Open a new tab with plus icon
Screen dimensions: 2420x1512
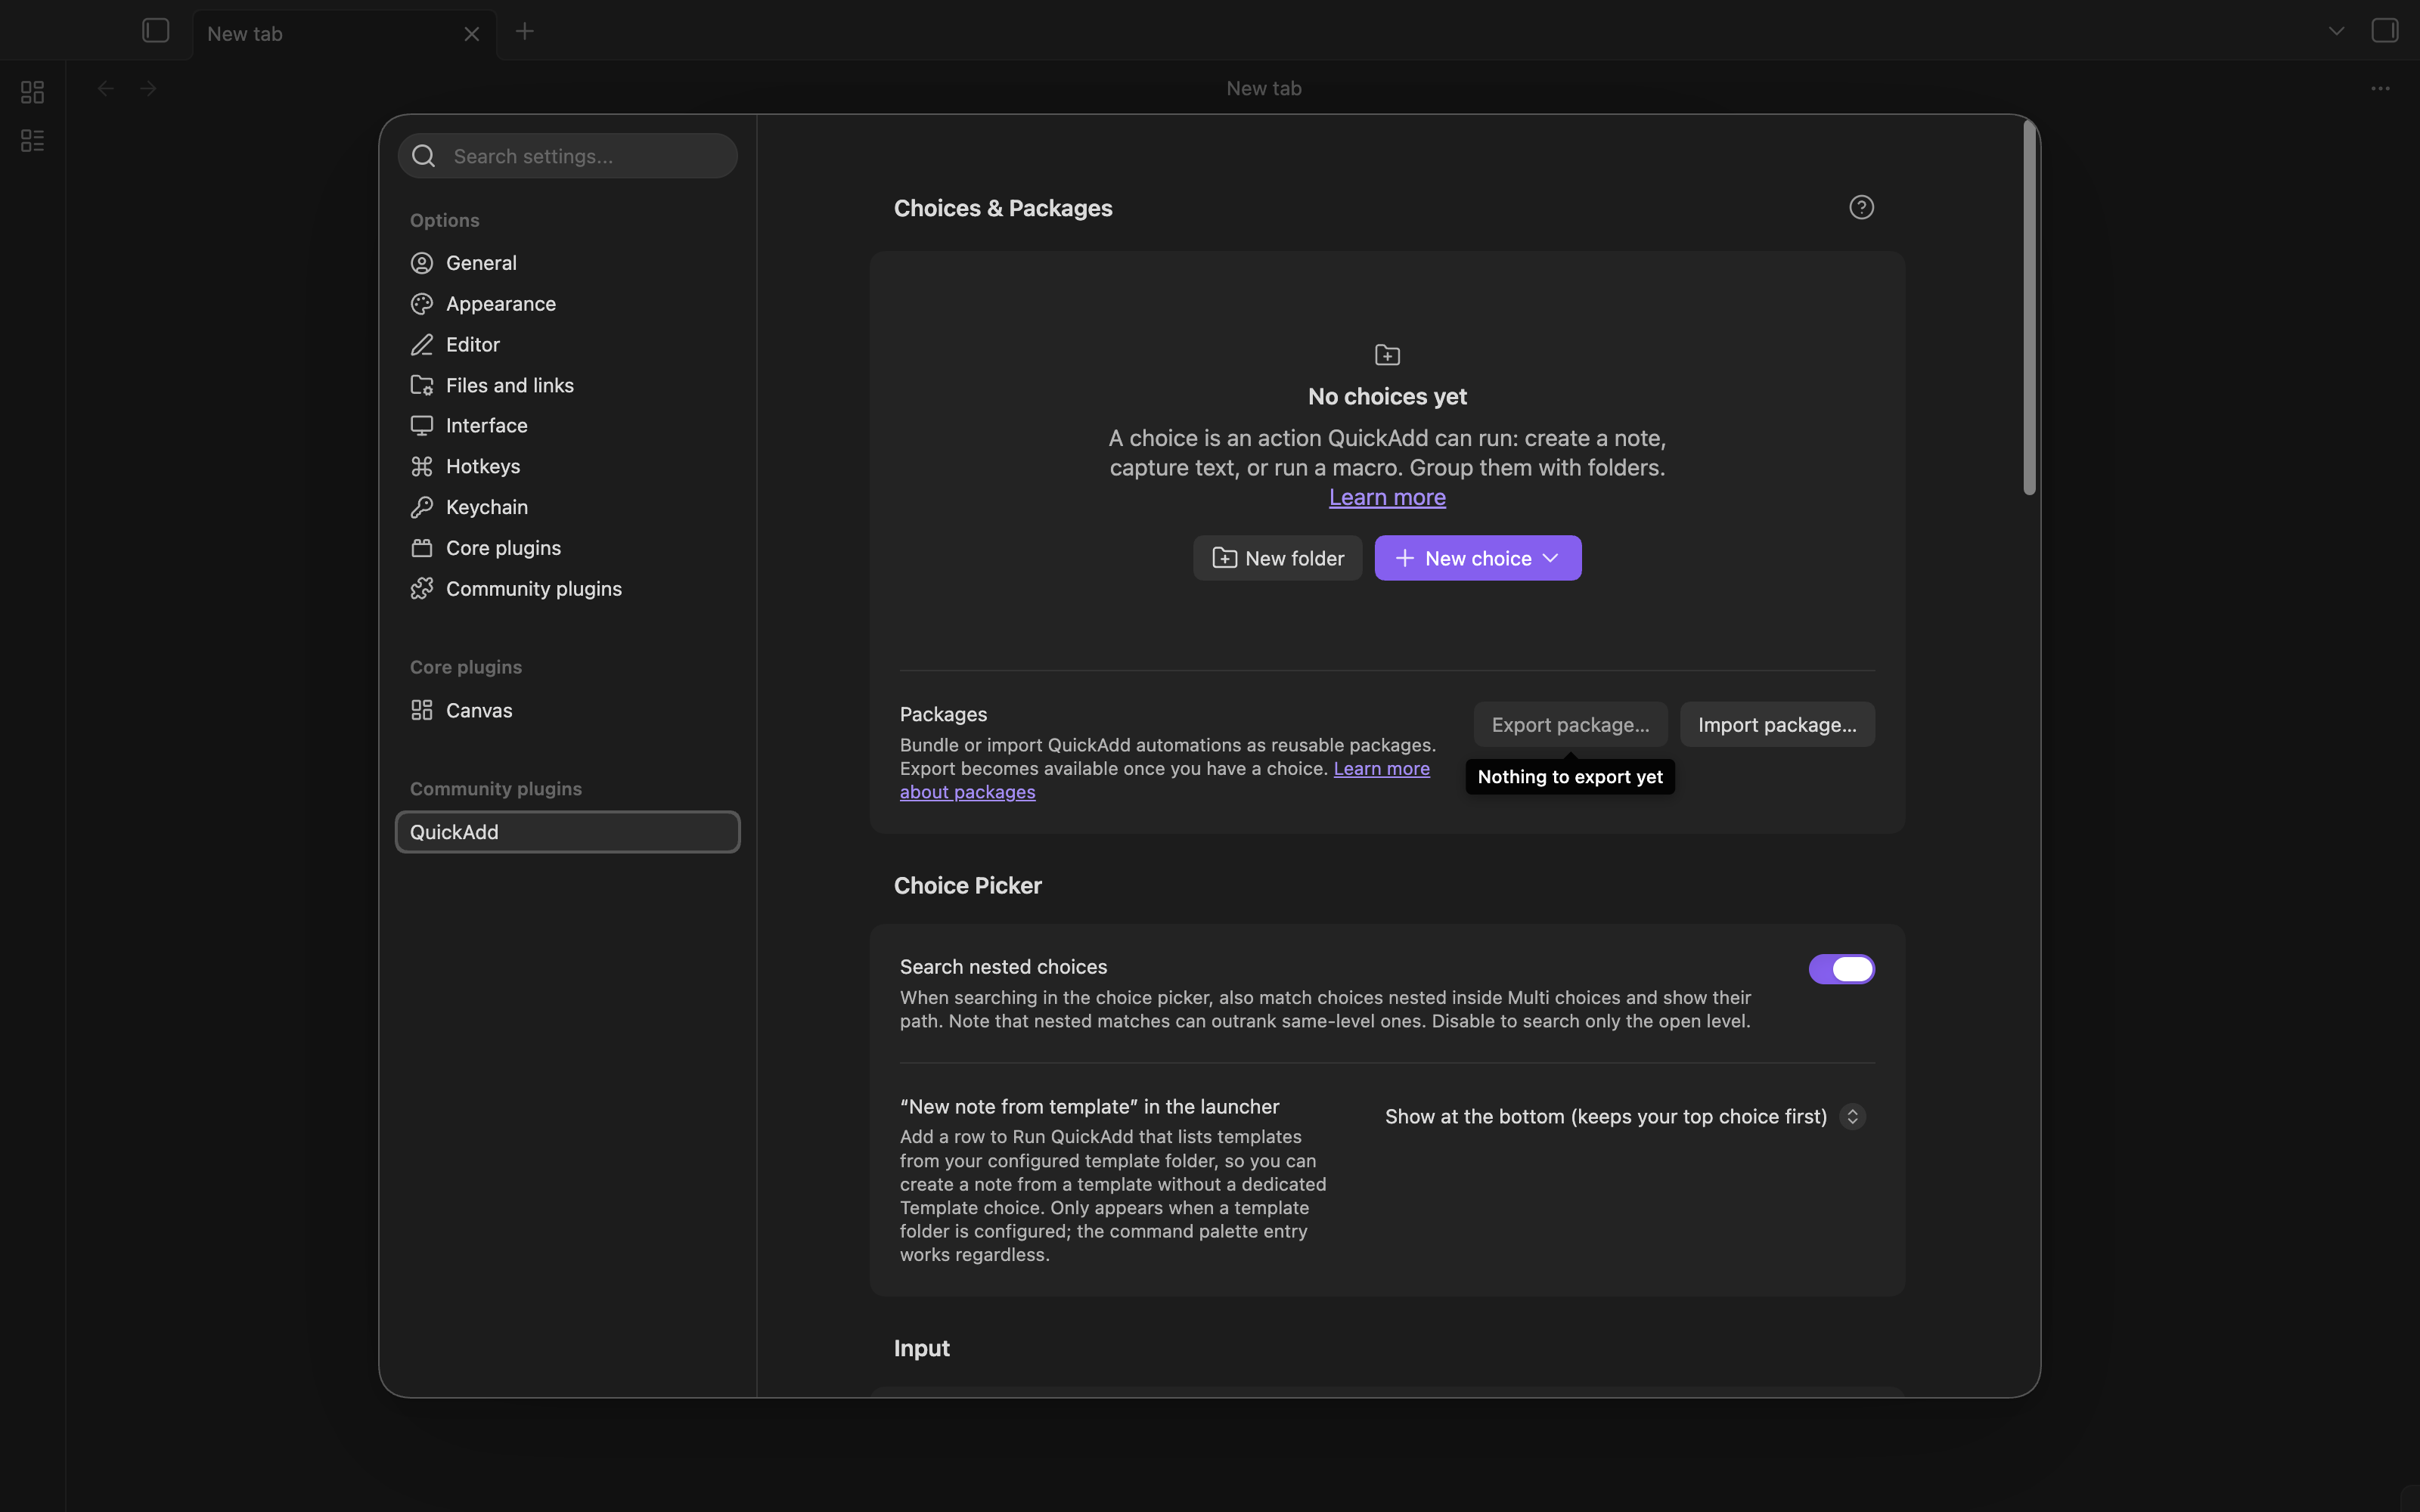point(524,32)
